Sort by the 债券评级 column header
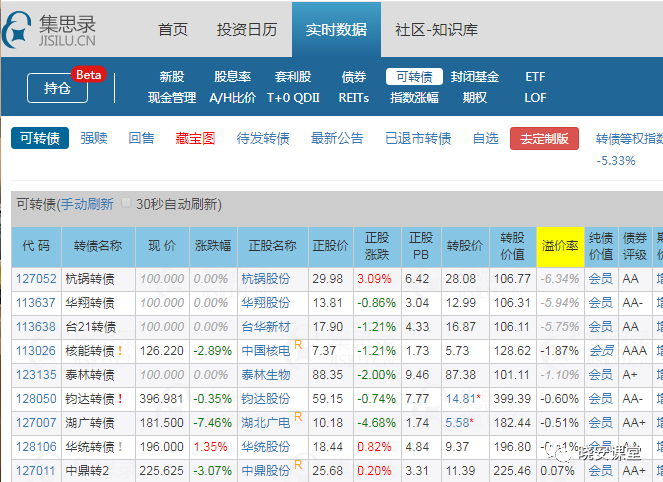 pyautogui.click(x=635, y=246)
